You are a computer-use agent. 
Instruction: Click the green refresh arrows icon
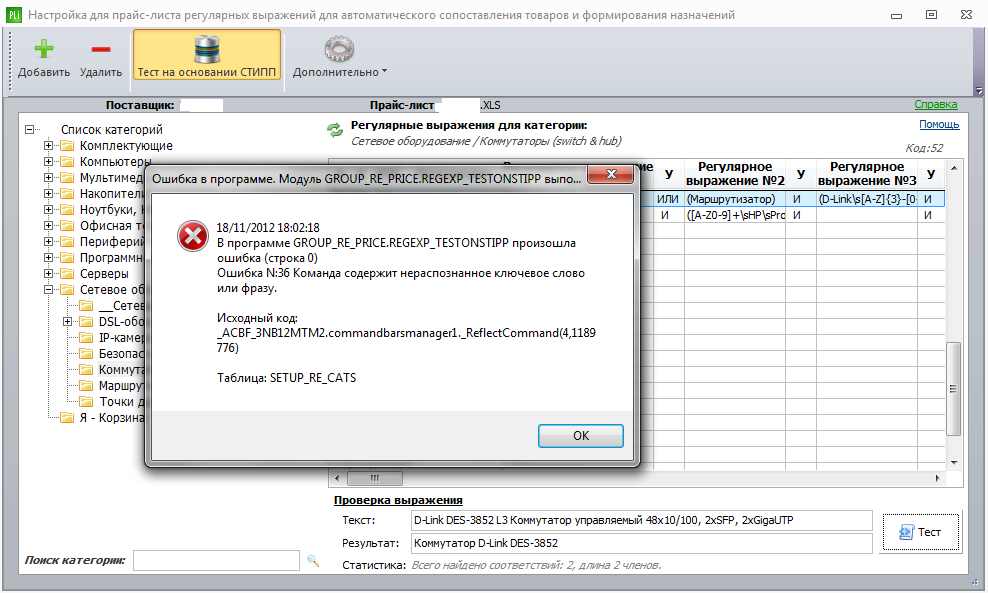coord(335,130)
